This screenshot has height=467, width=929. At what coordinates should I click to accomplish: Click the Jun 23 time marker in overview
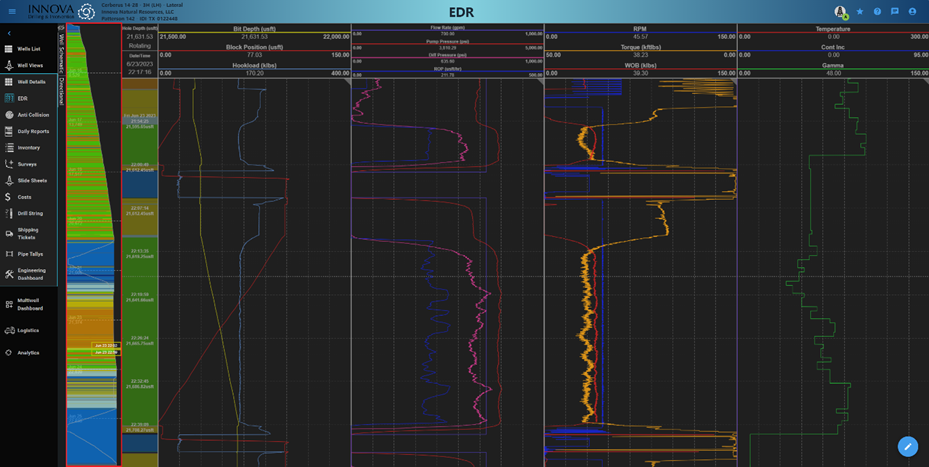[106, 345]
